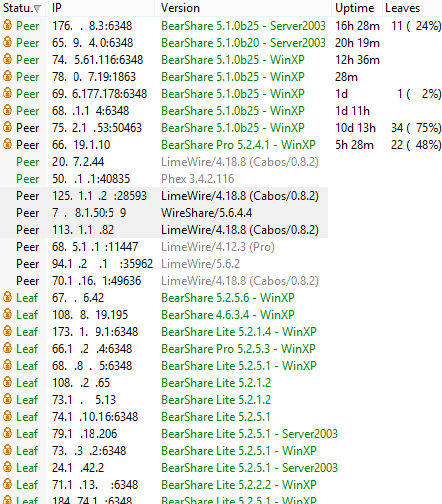Click lock icon for BearShare Pro 5.2.5.3 leaf
Screen dimensions: 442x504
(7, 348)
